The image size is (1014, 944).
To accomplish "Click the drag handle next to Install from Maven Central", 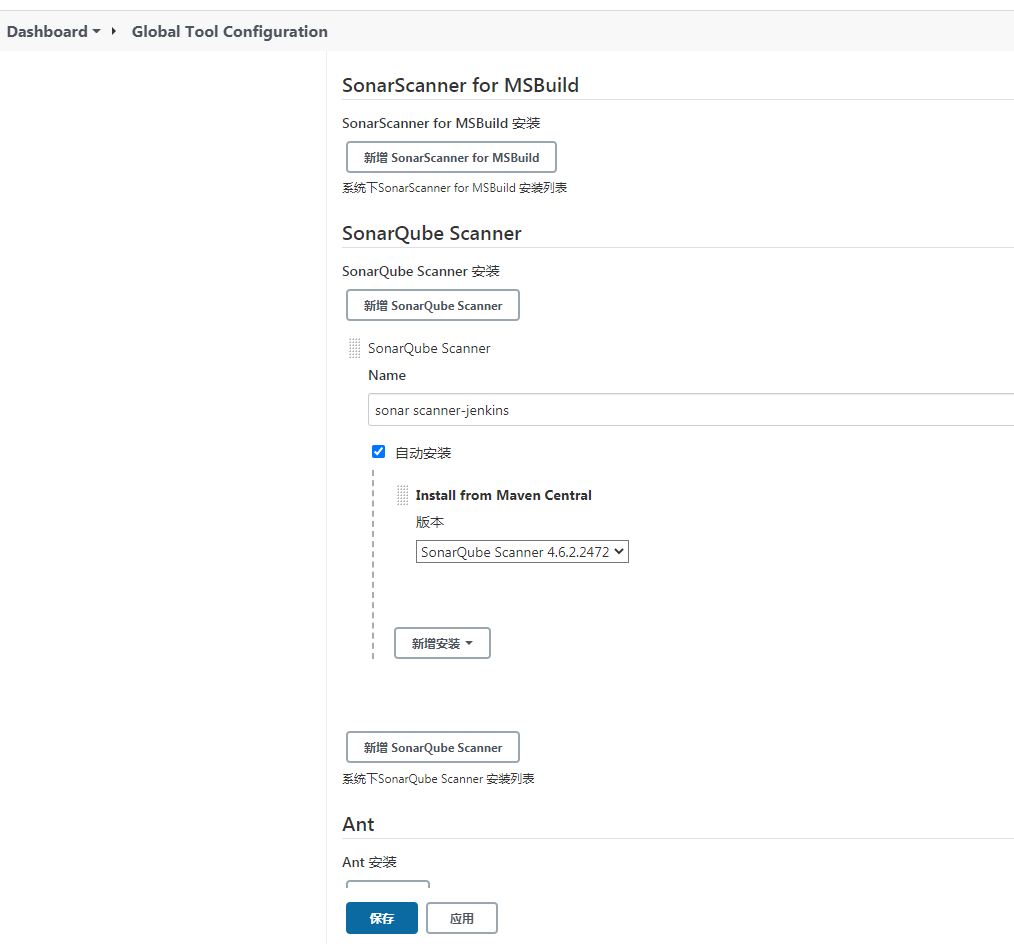I will pos(402,495).
